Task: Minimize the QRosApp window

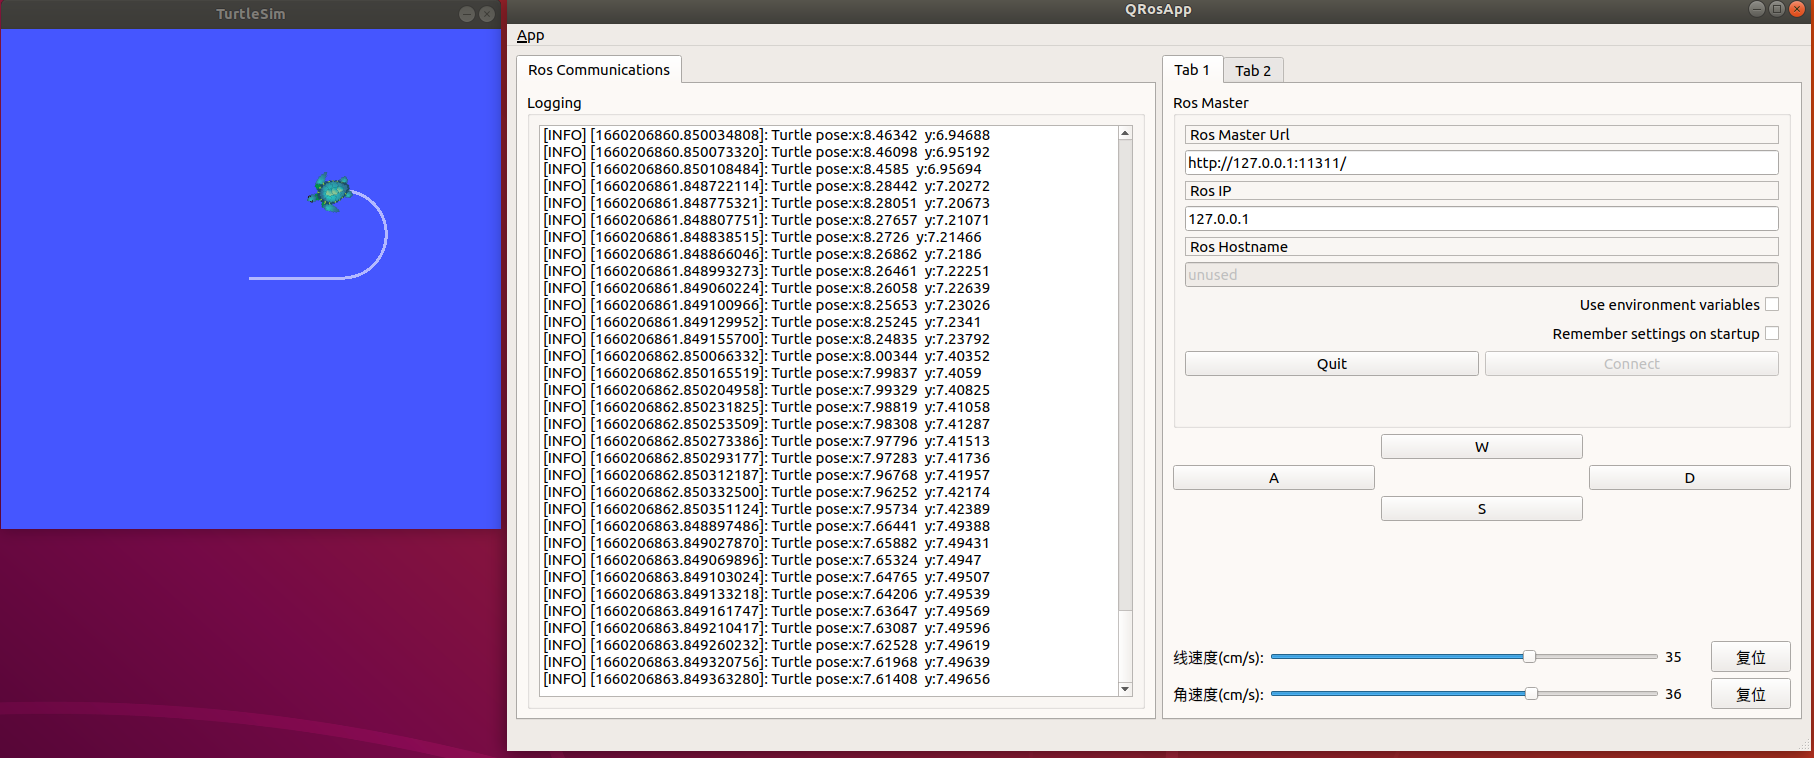Action: tap(1757, 9)
